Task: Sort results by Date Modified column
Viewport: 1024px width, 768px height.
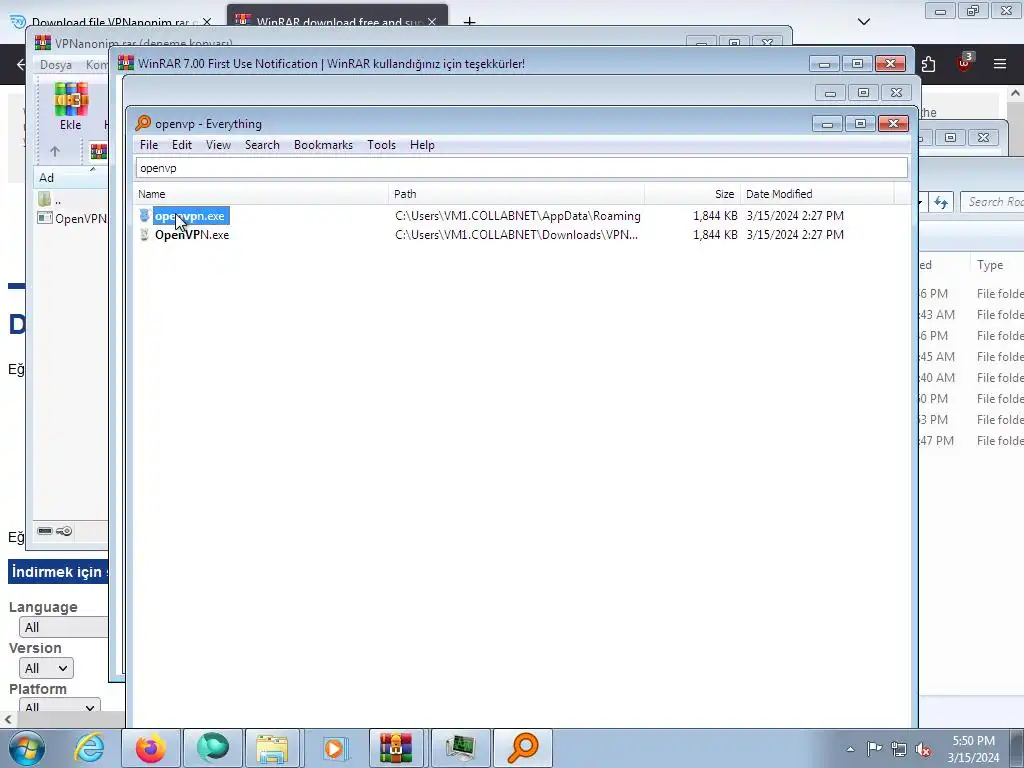Action: click(817, 194)
